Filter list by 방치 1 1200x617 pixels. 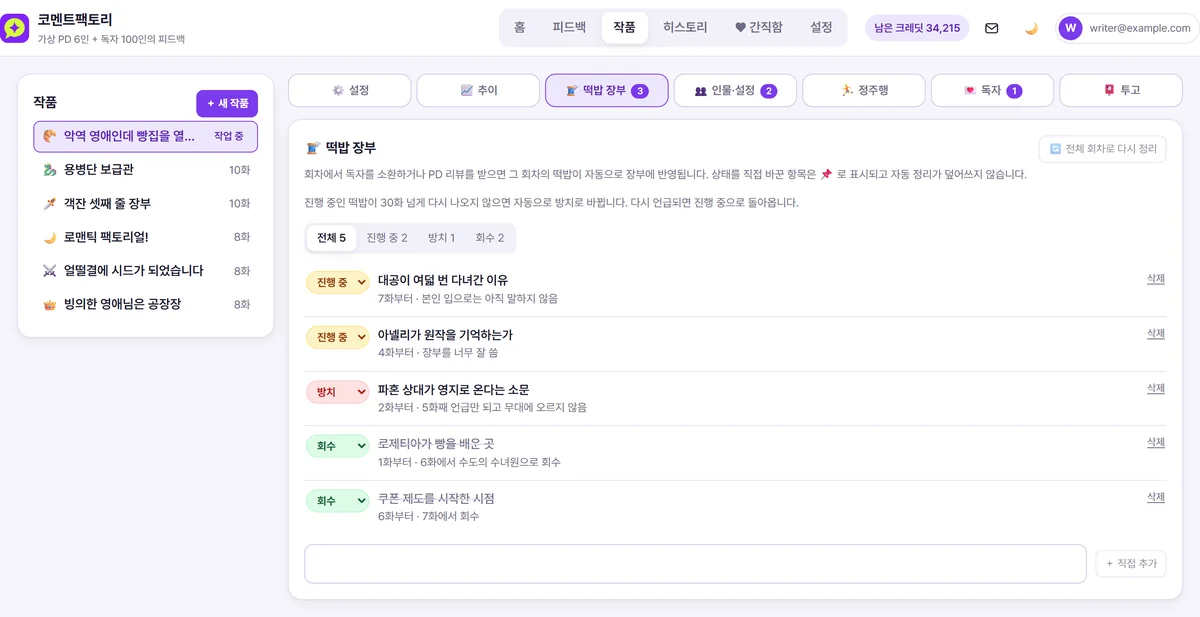(x=441, y=238)
